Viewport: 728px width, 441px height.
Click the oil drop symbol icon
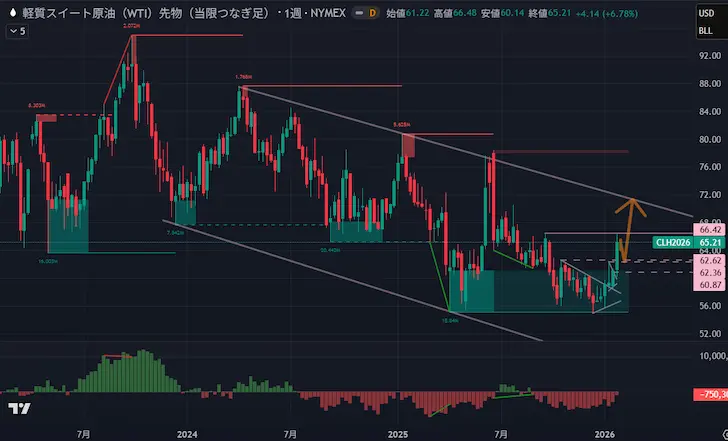[13, 13]
